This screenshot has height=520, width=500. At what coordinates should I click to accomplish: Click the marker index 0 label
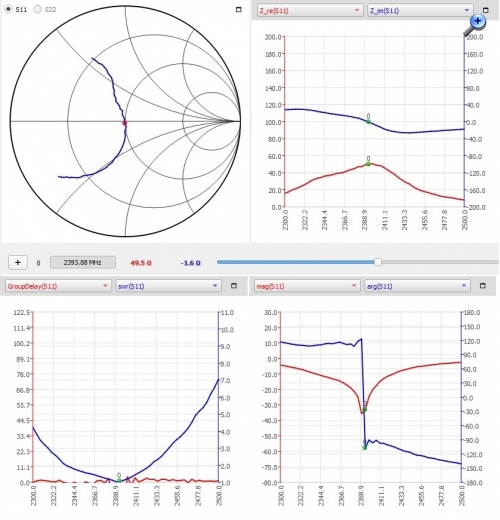coord(38,263)
